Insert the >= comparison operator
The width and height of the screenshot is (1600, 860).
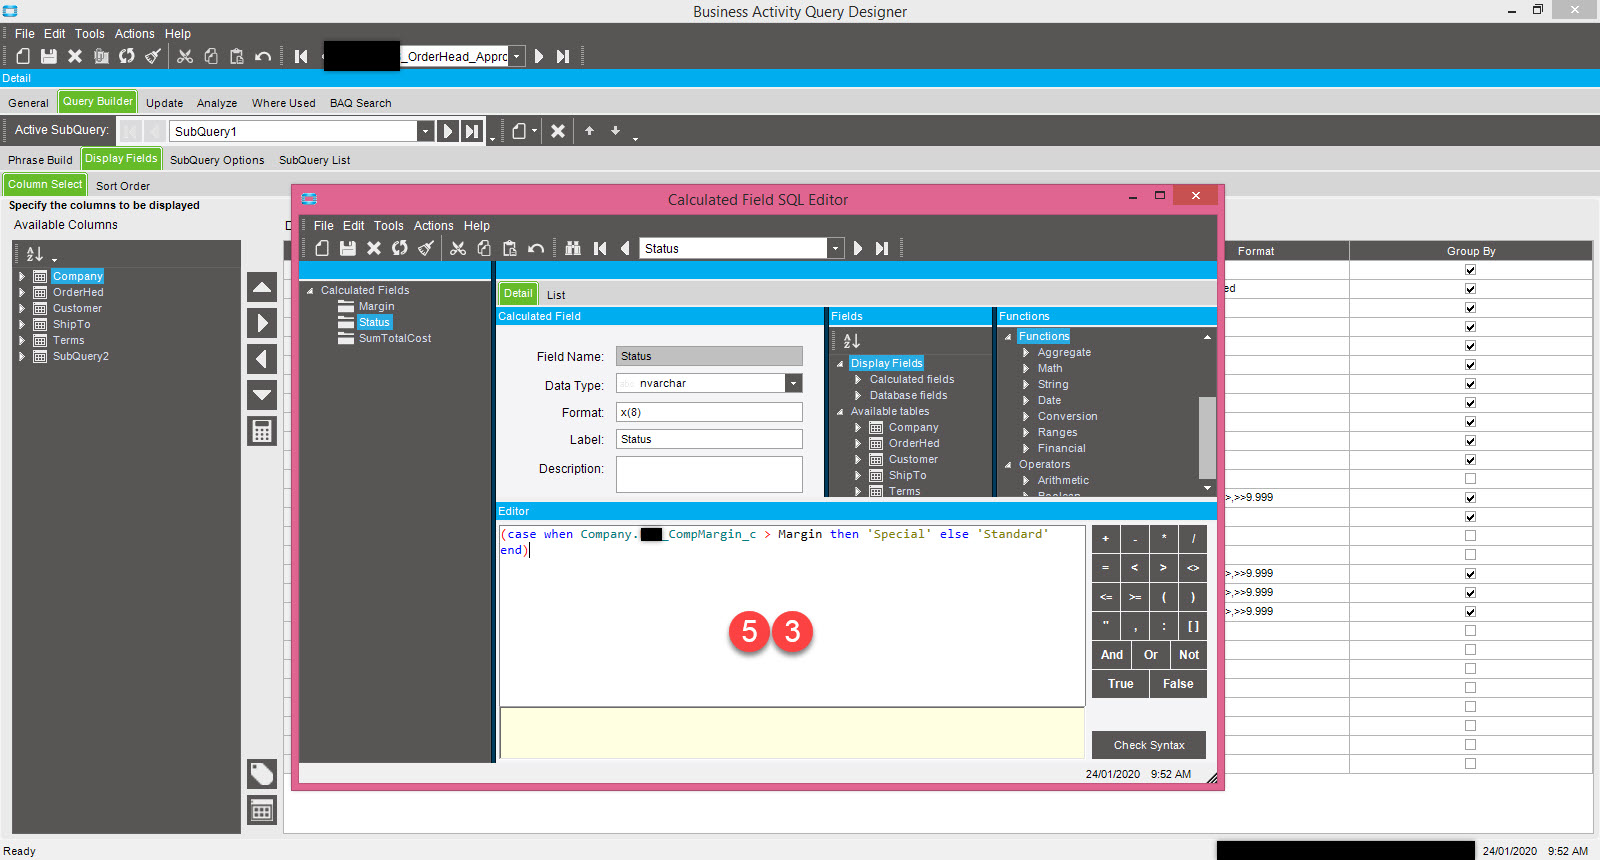tap(1135, 597)
